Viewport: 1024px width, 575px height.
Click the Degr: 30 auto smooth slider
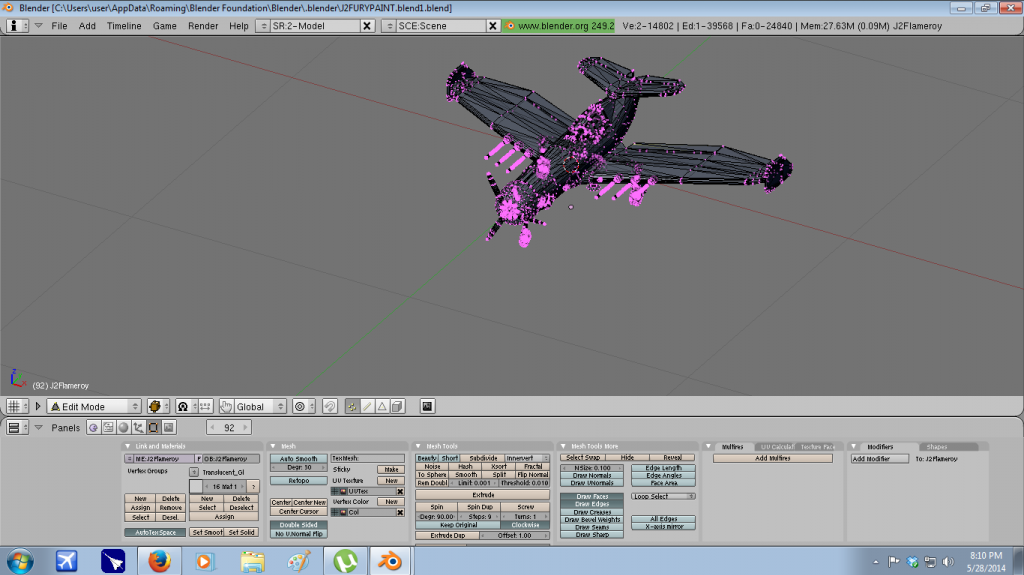[x=298, y=468]
